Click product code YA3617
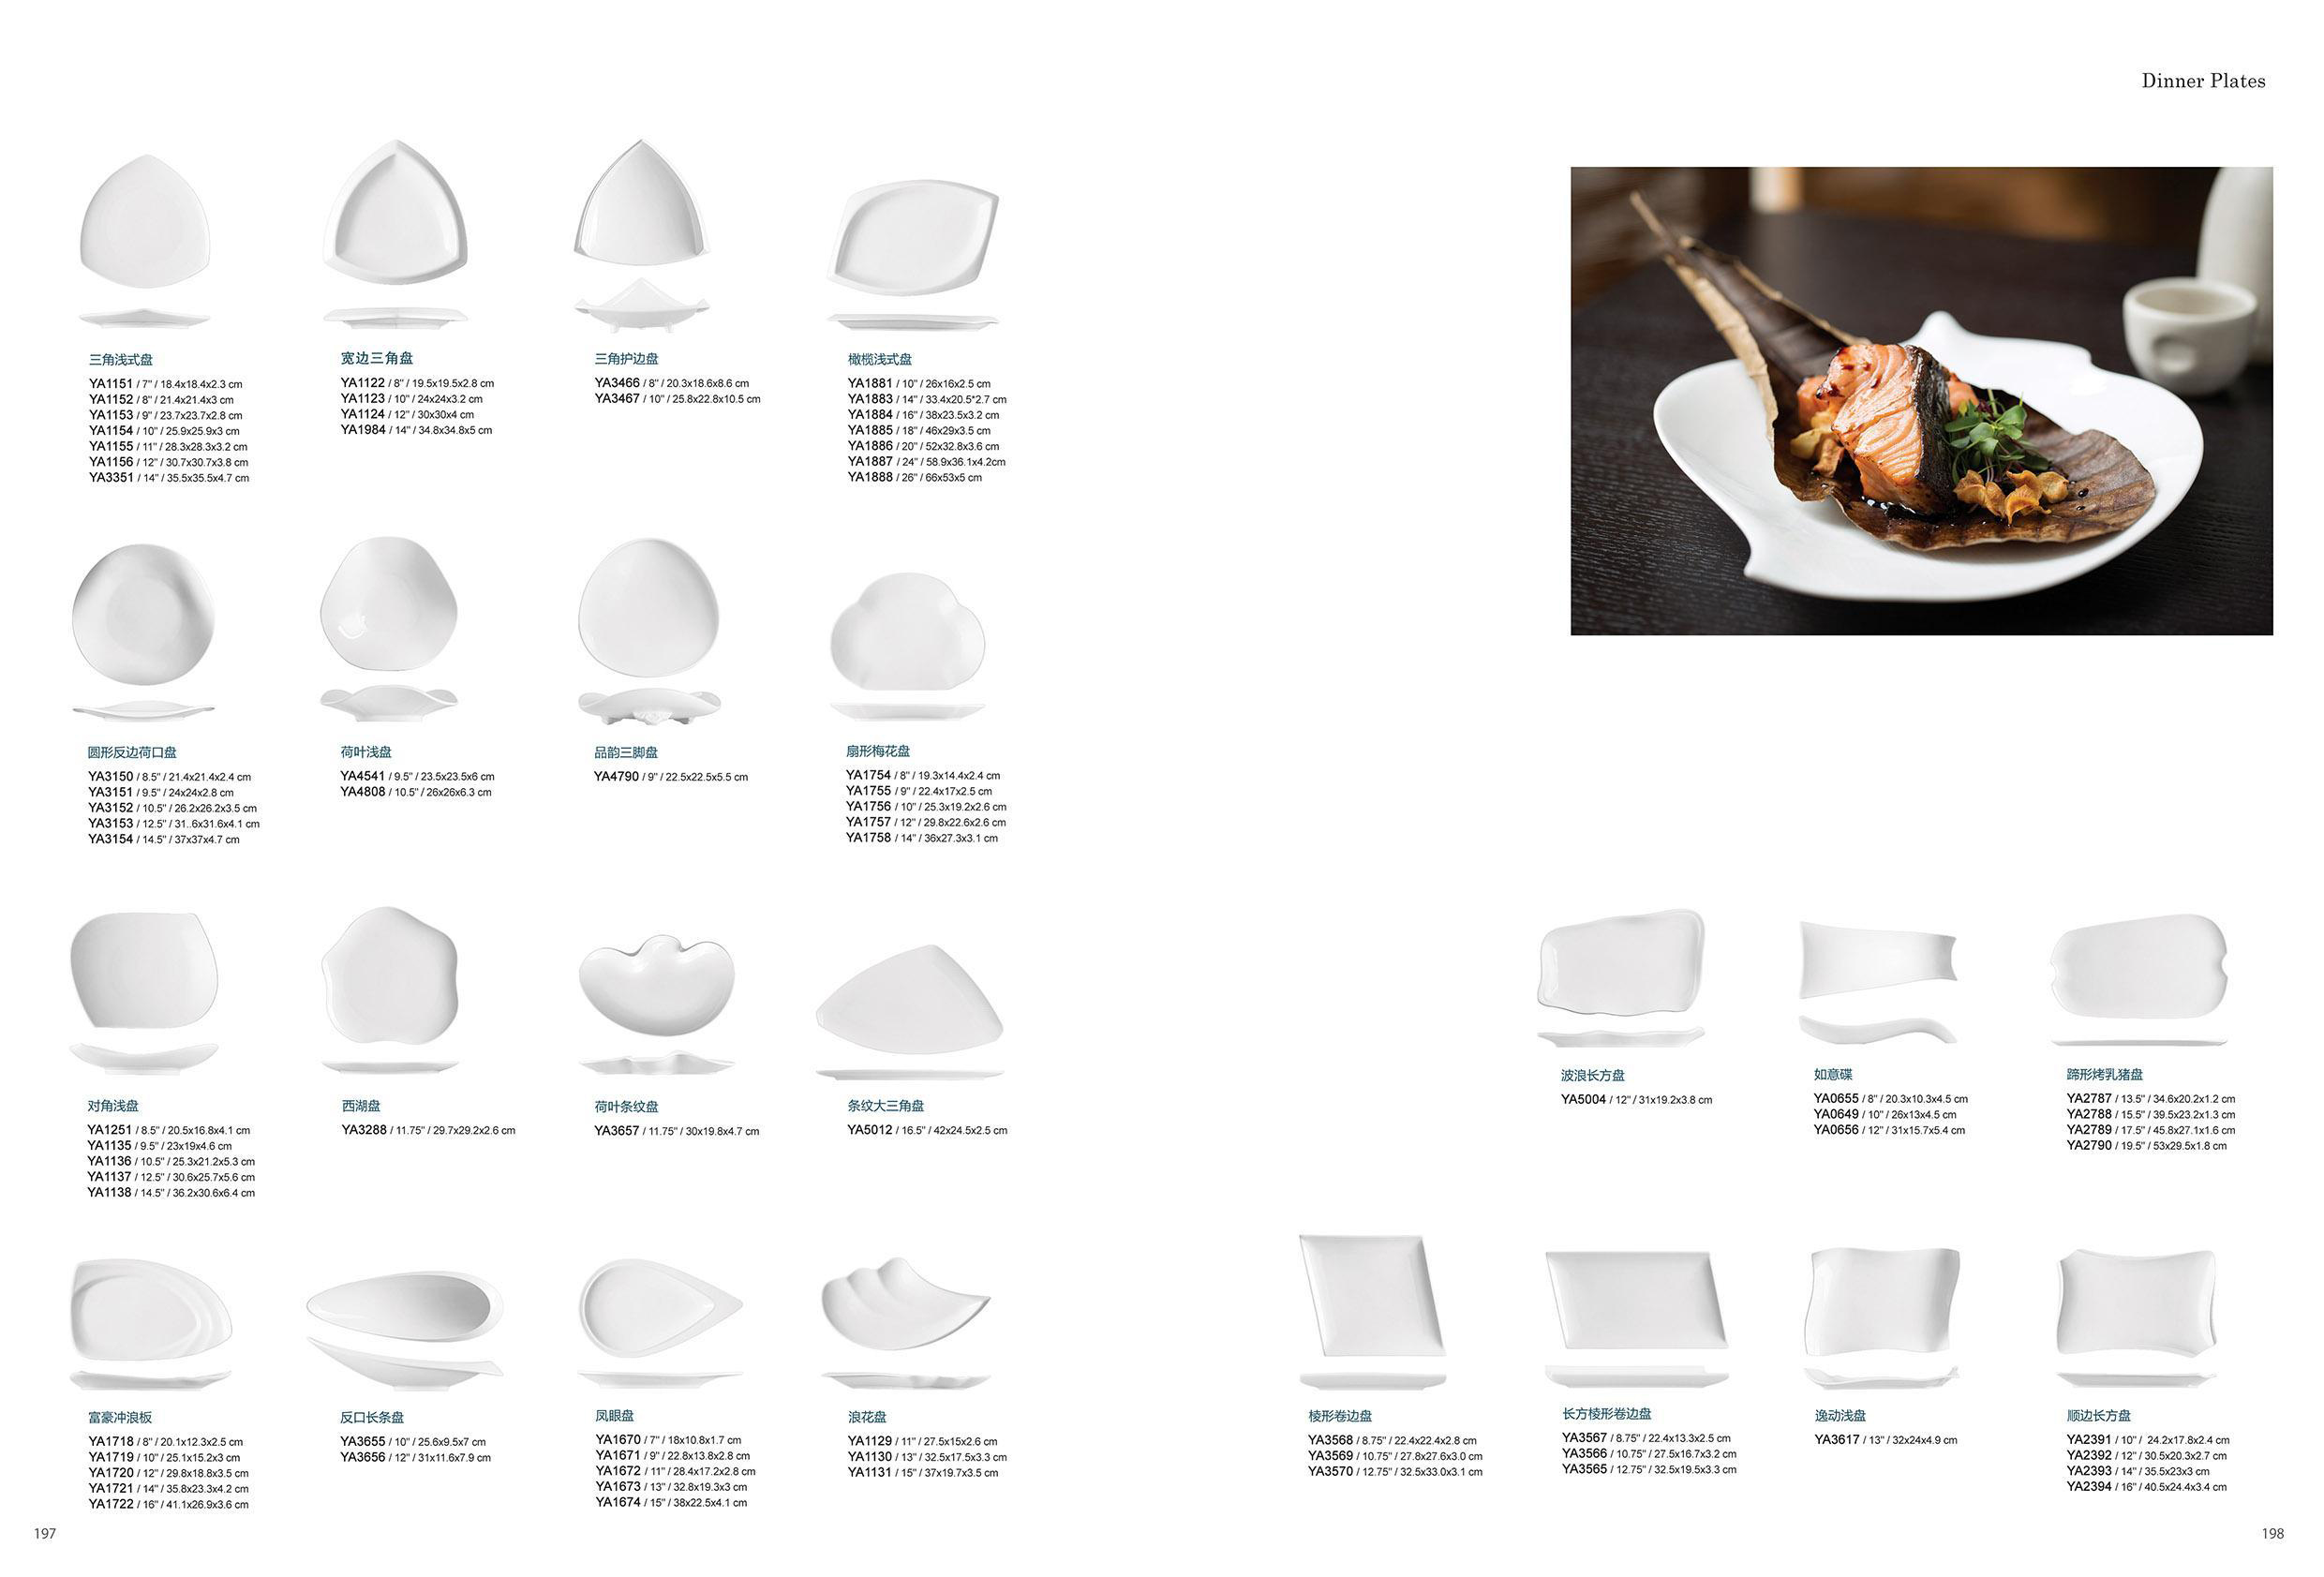Image resolution: width=2324 pixels, height=1577 pixels. point(1837,1440)
